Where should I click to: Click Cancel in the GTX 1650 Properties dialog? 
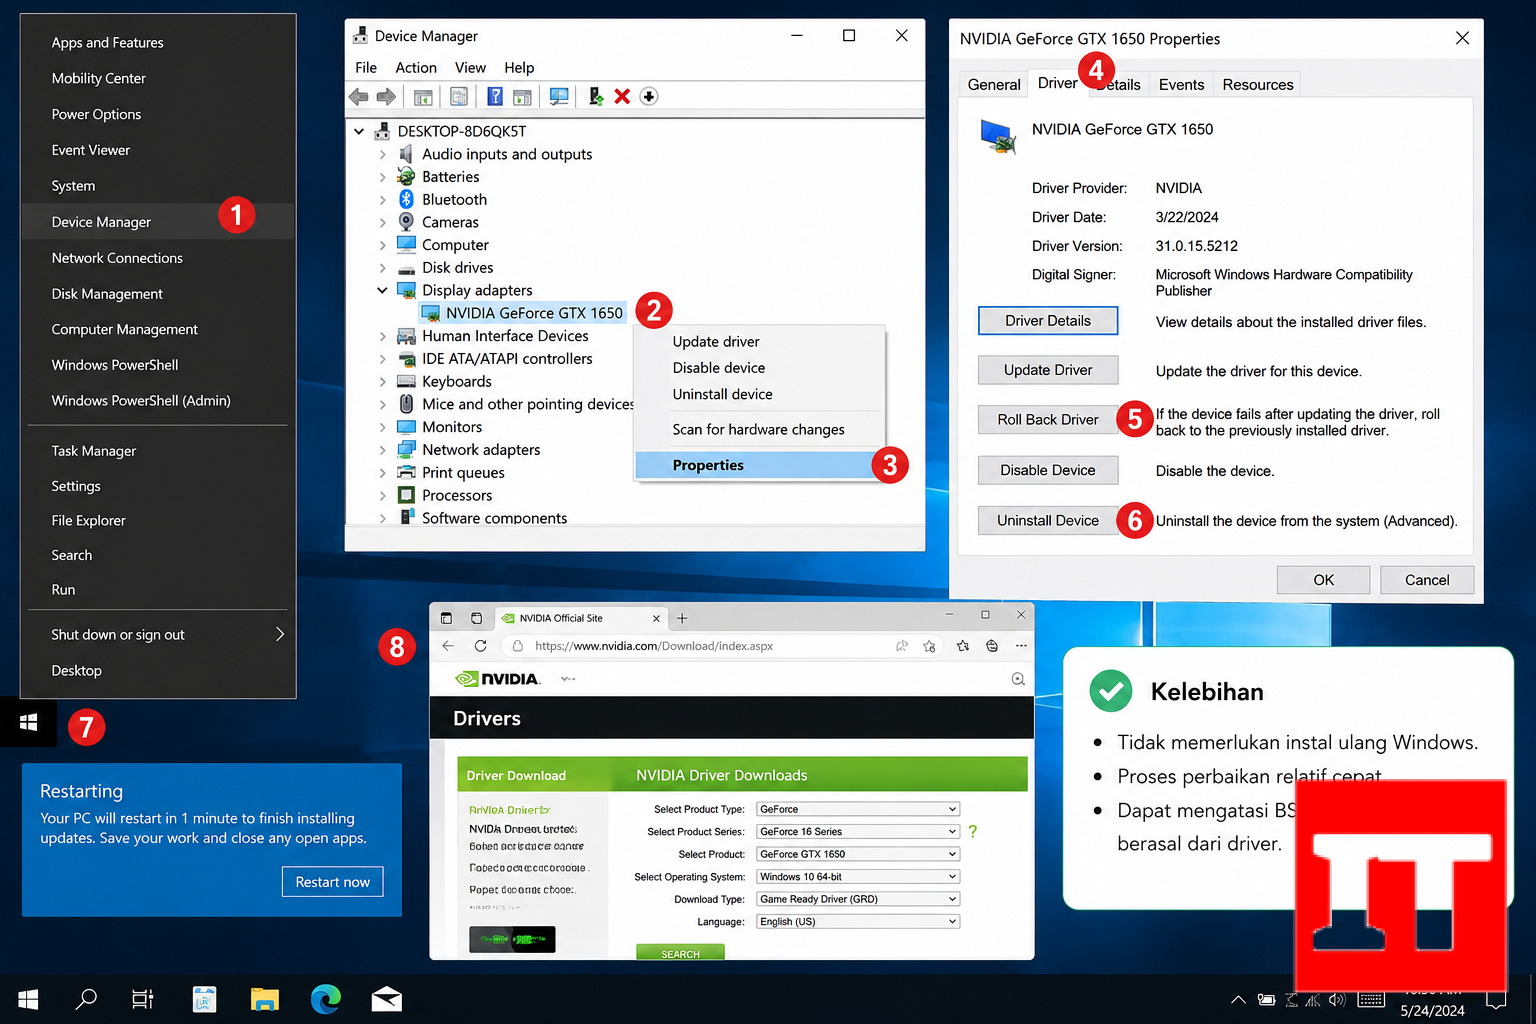(1427, 580)
